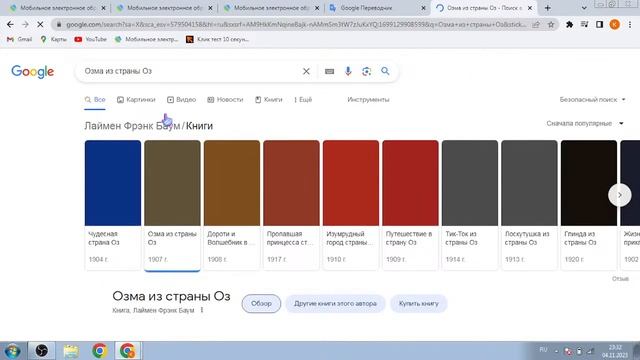Click Другие книги этого автора chip
This screenshot has height=360, width=640.
tap(335, 304)
